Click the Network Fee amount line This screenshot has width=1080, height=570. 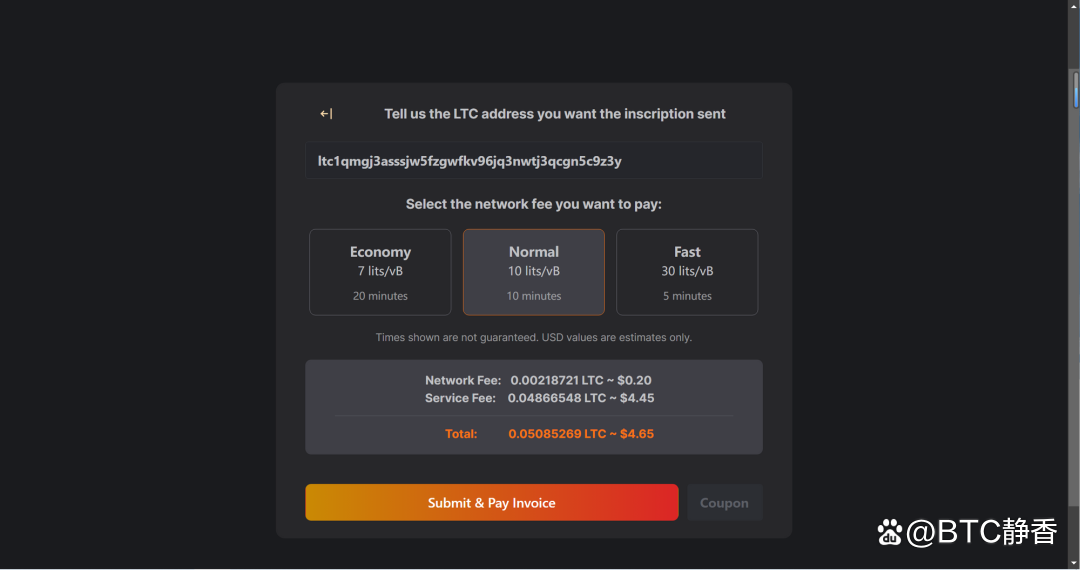coord(538,380)
